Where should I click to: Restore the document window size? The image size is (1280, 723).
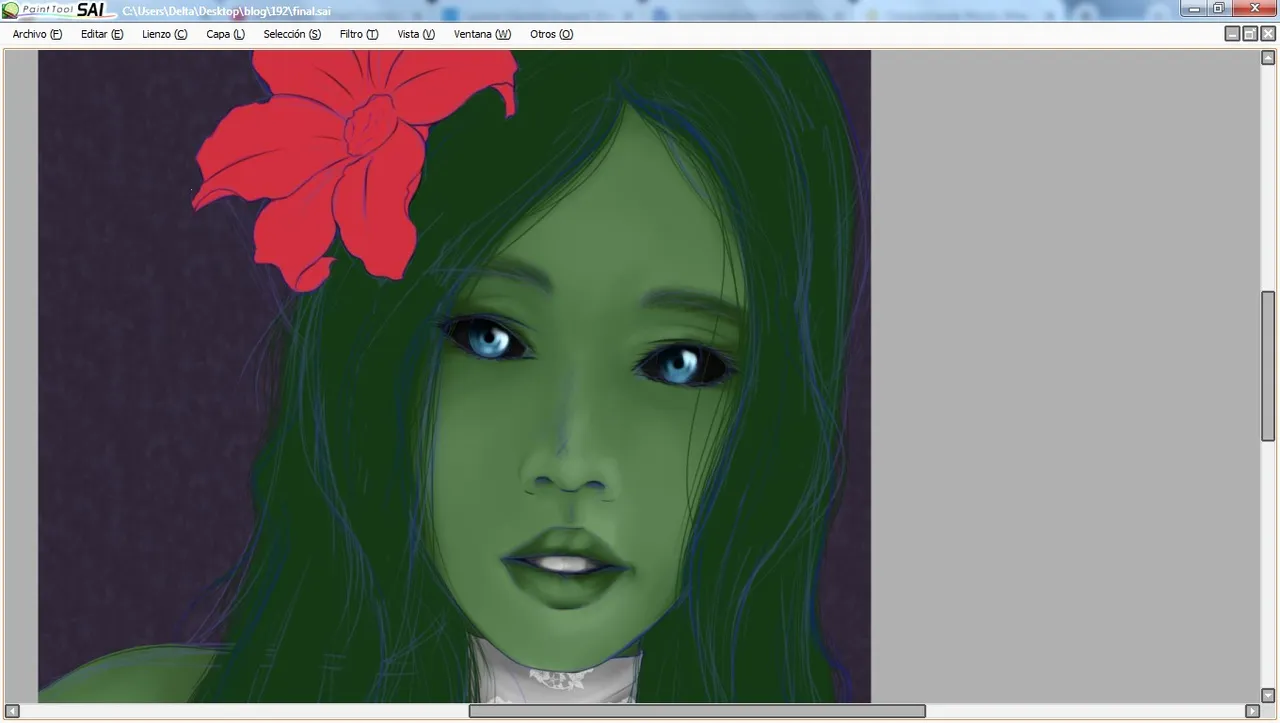(1250, 34)
